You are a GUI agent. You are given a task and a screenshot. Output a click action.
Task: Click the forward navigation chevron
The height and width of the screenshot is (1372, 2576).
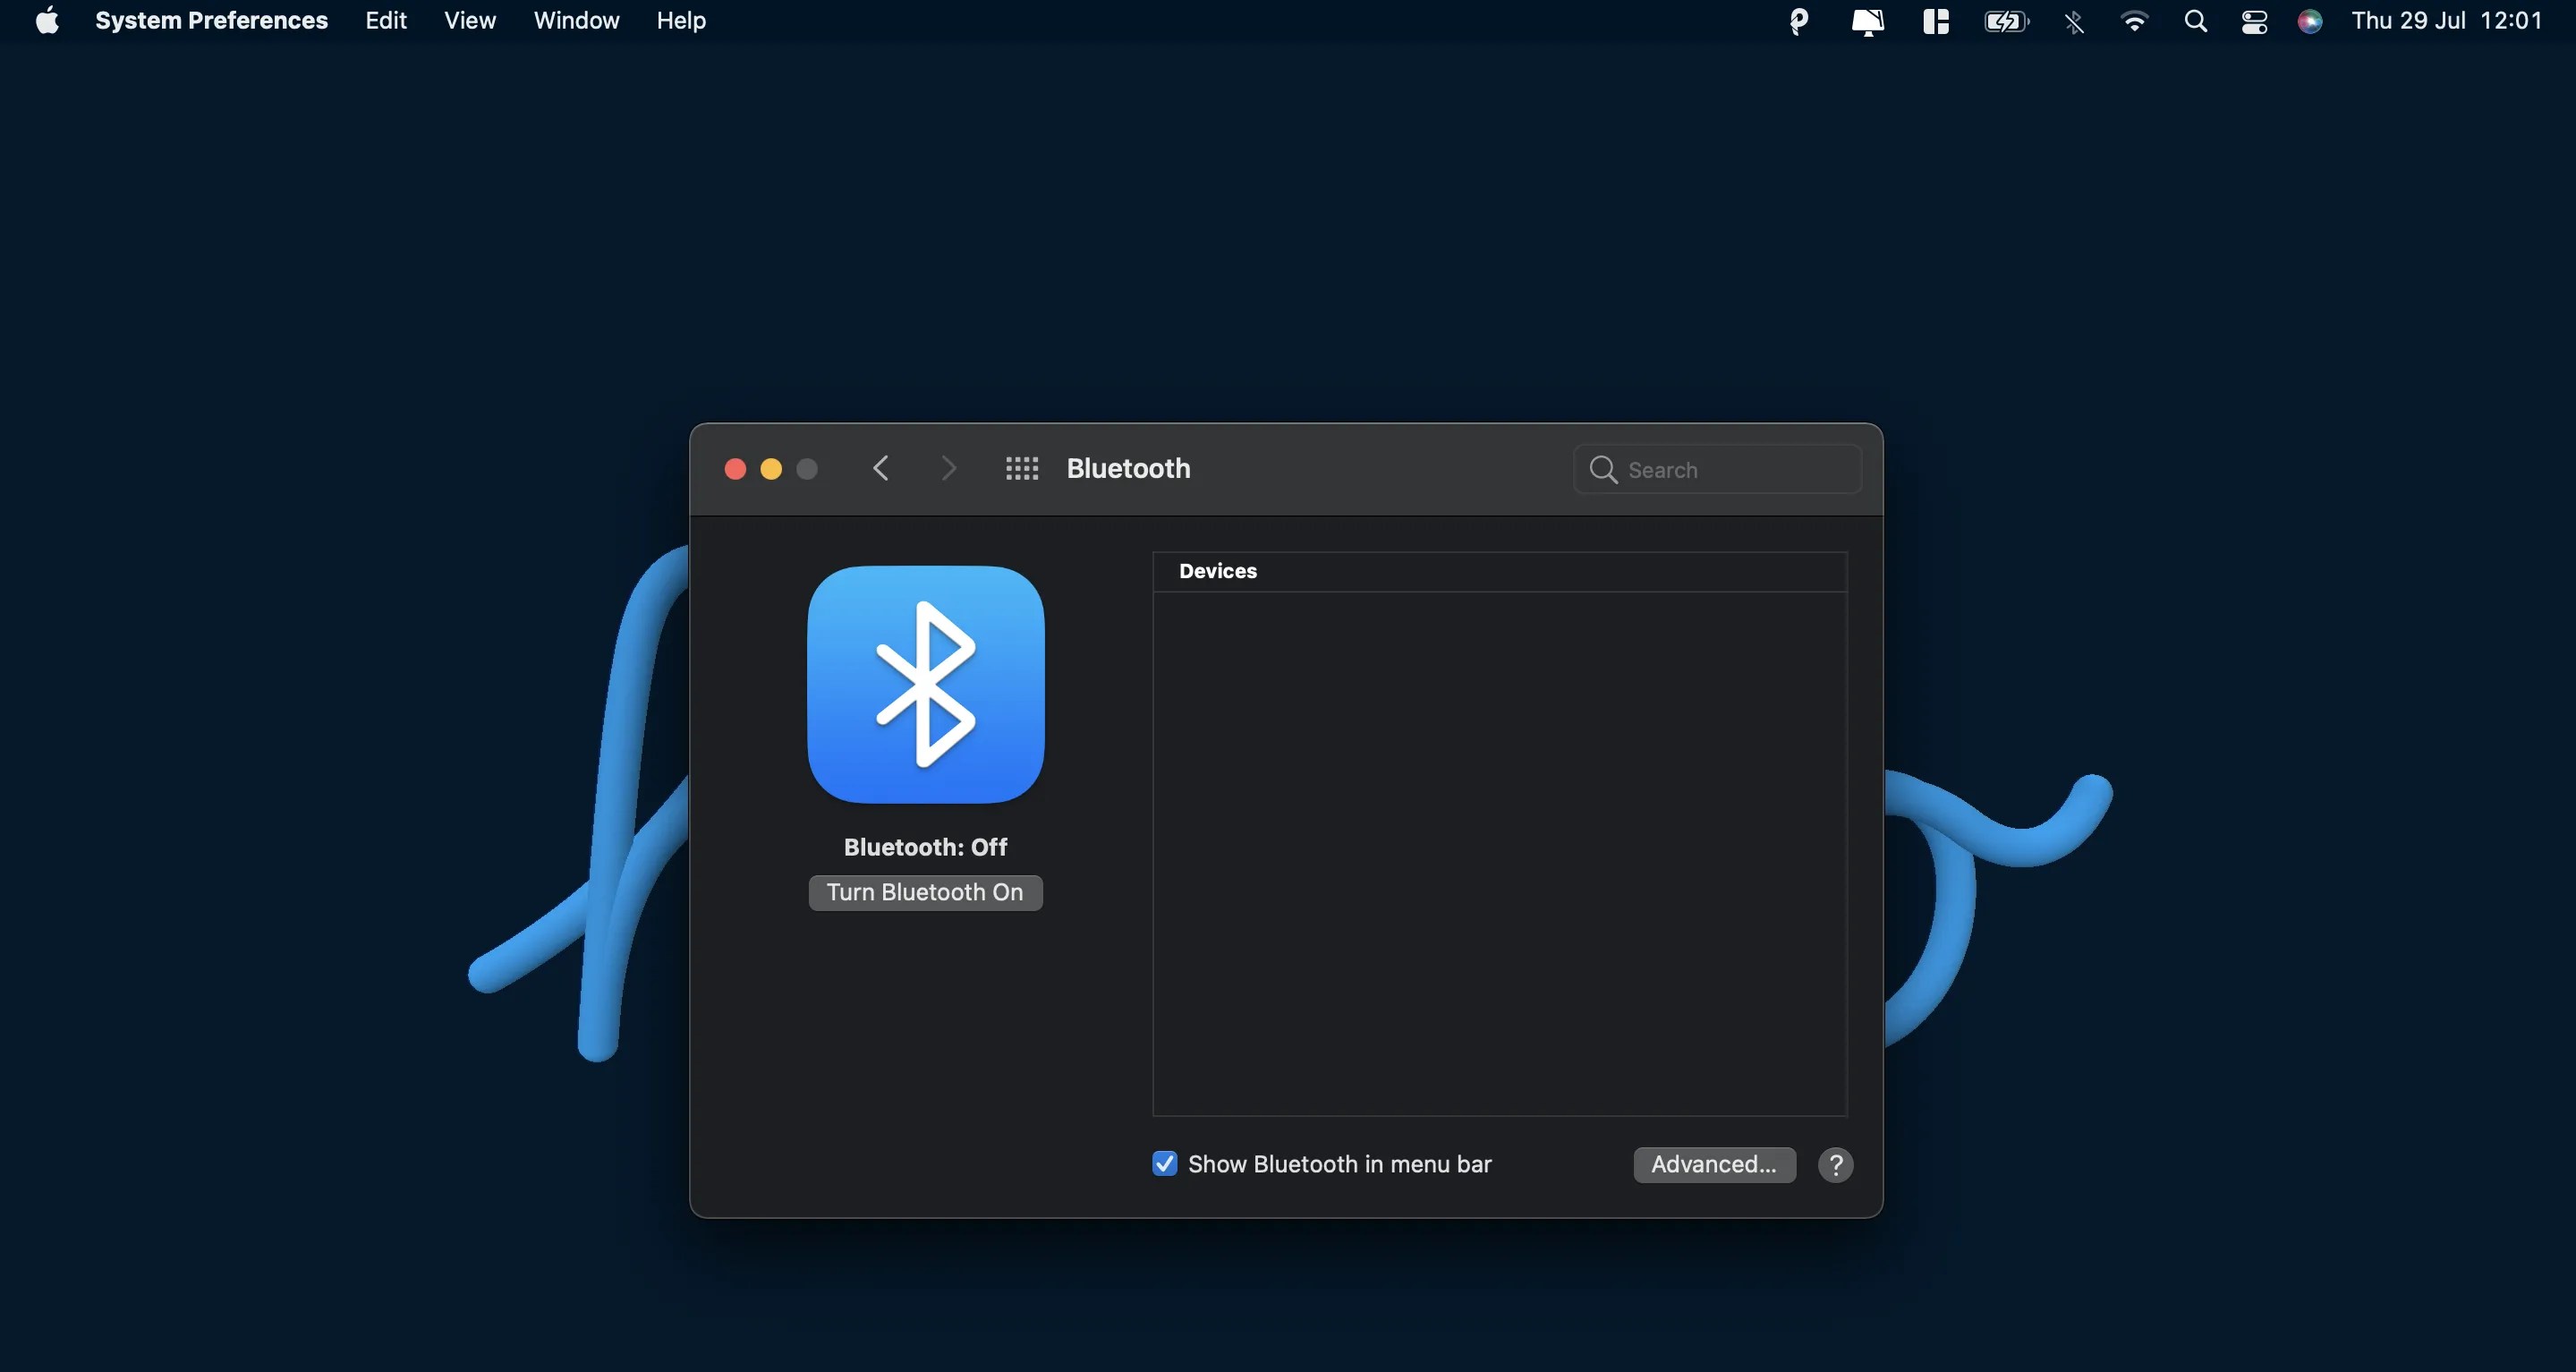[x=948, y=468]
